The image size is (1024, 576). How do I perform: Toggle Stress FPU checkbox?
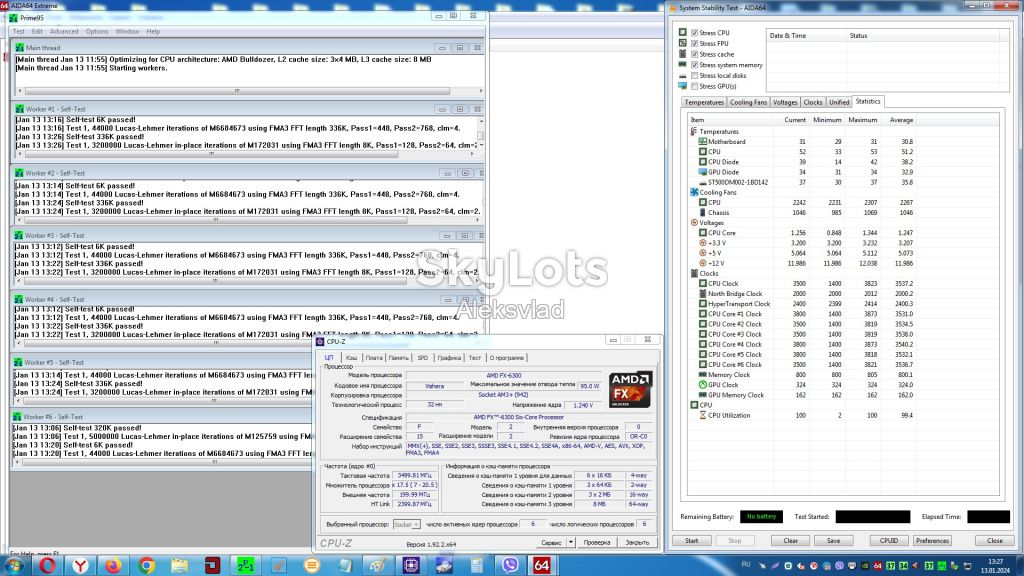pos(694,43)
